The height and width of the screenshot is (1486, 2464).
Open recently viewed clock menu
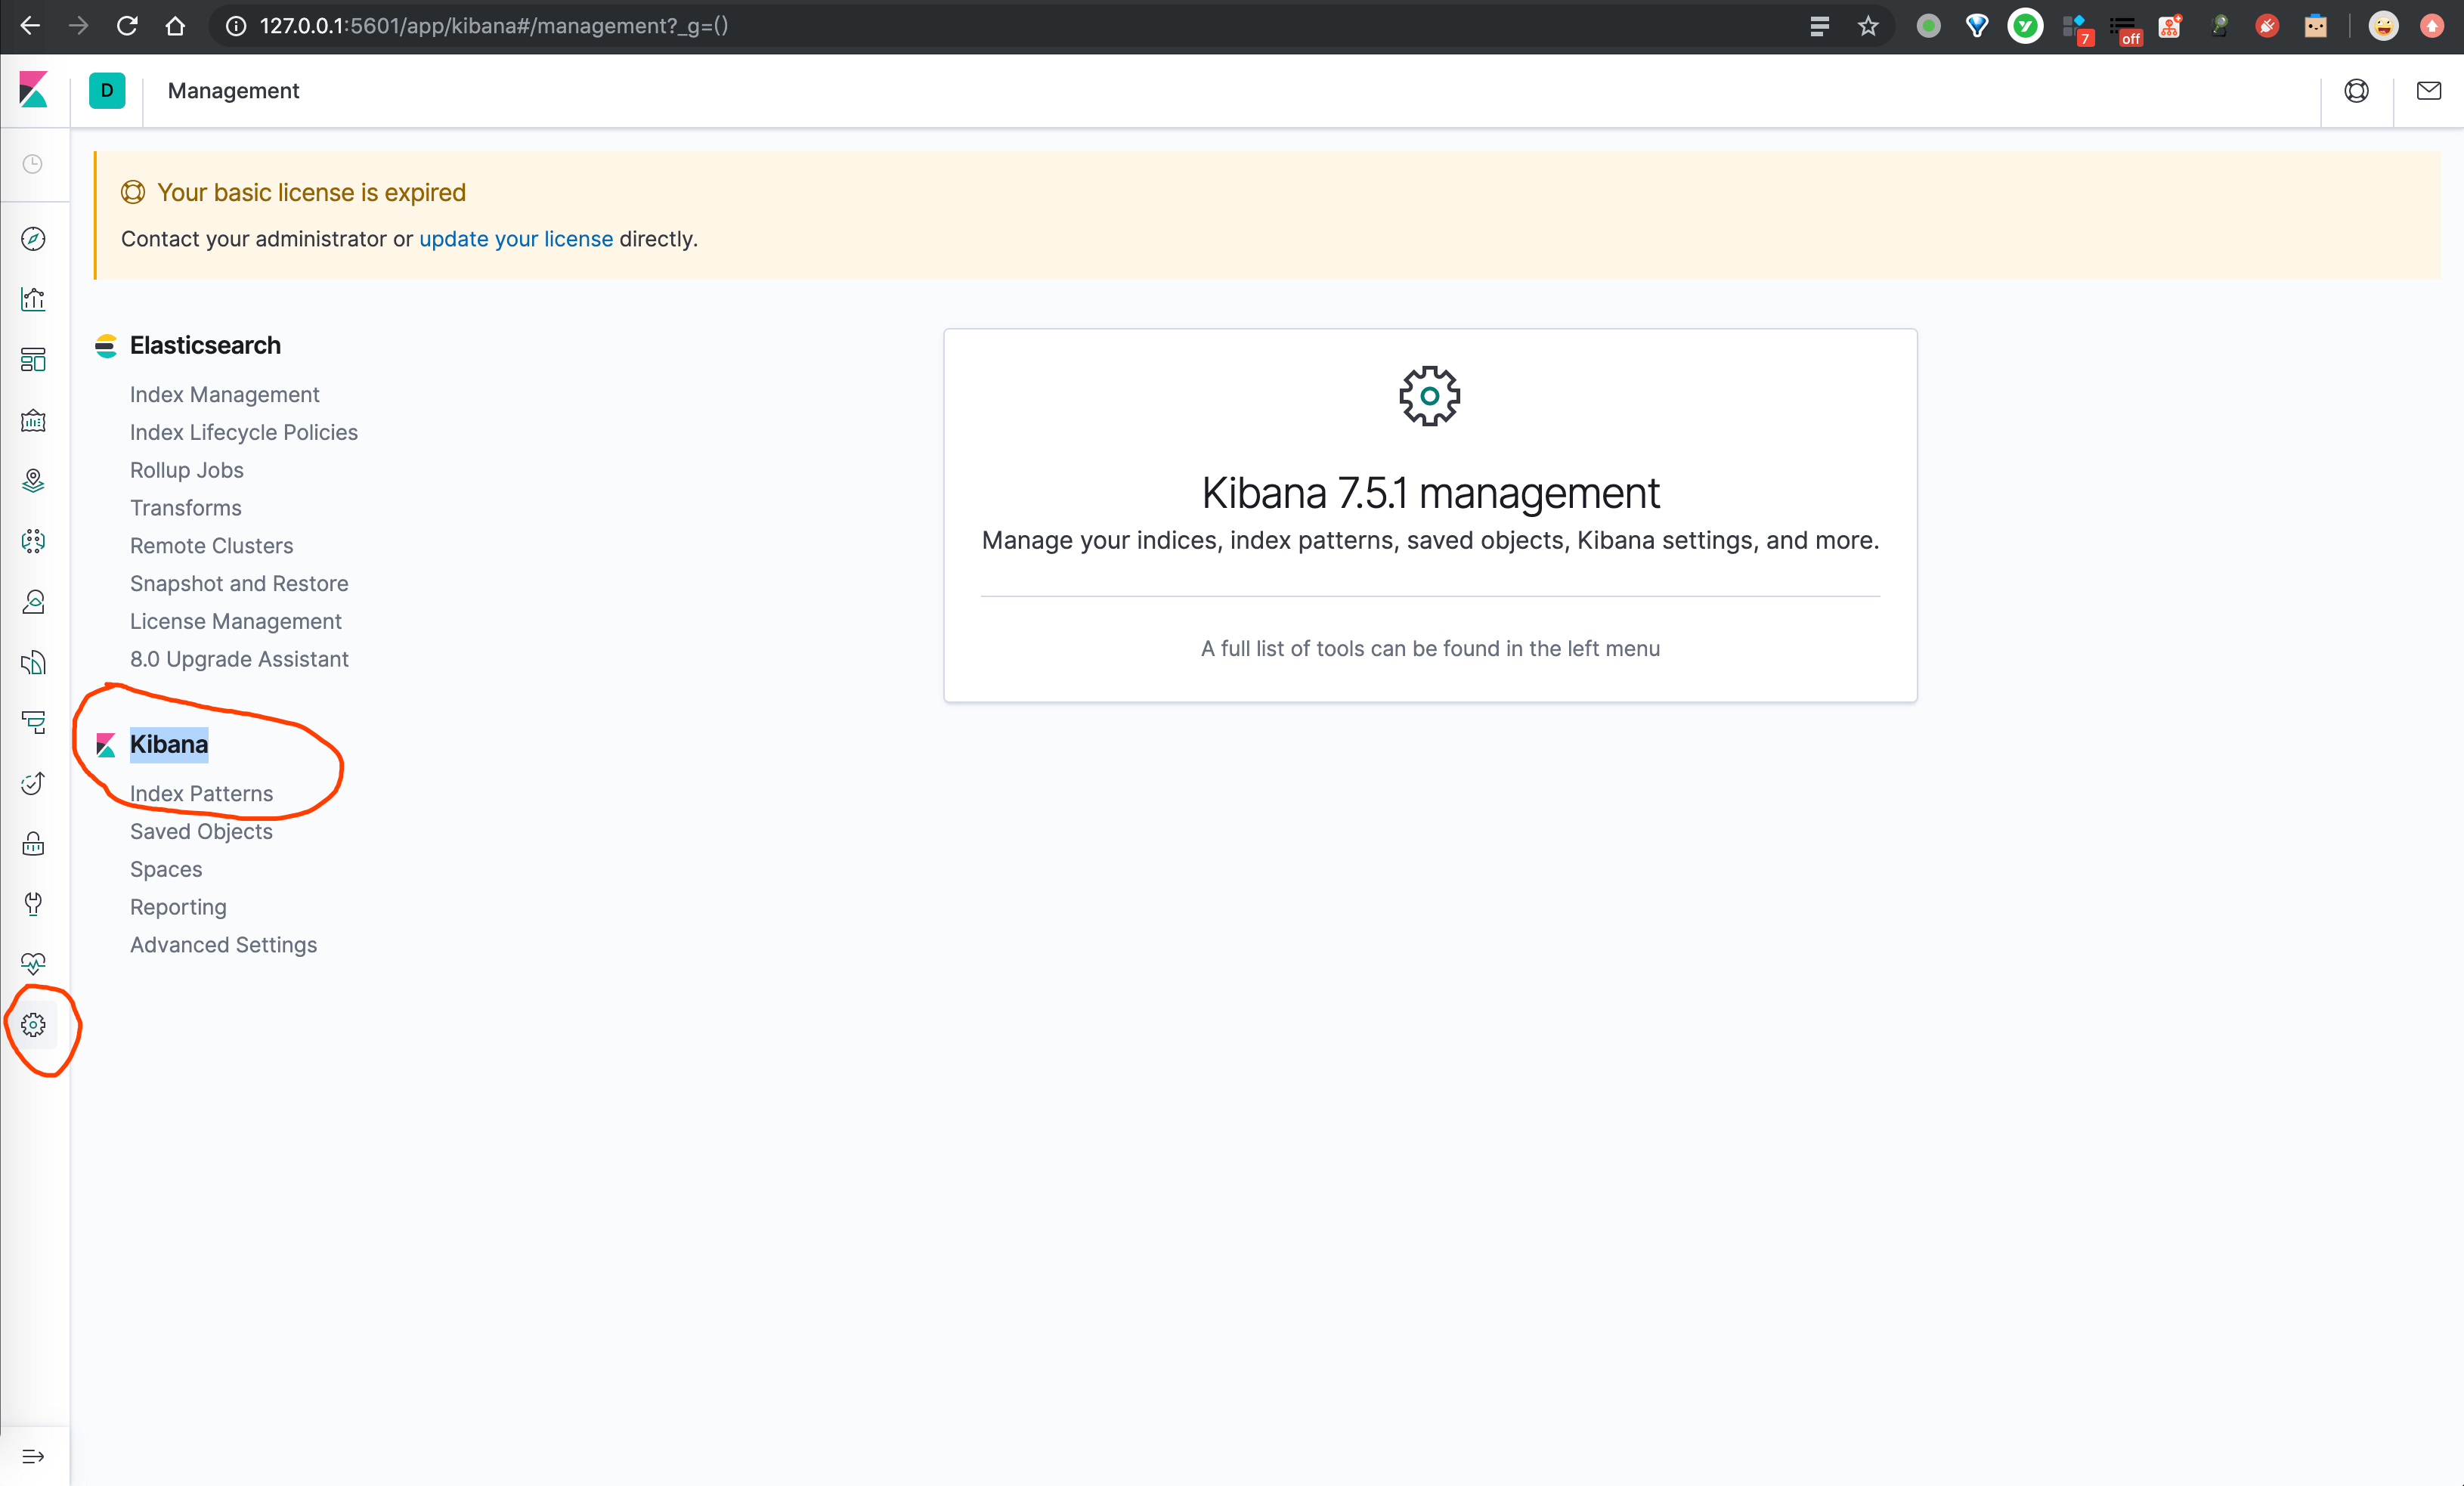[33, 164]
